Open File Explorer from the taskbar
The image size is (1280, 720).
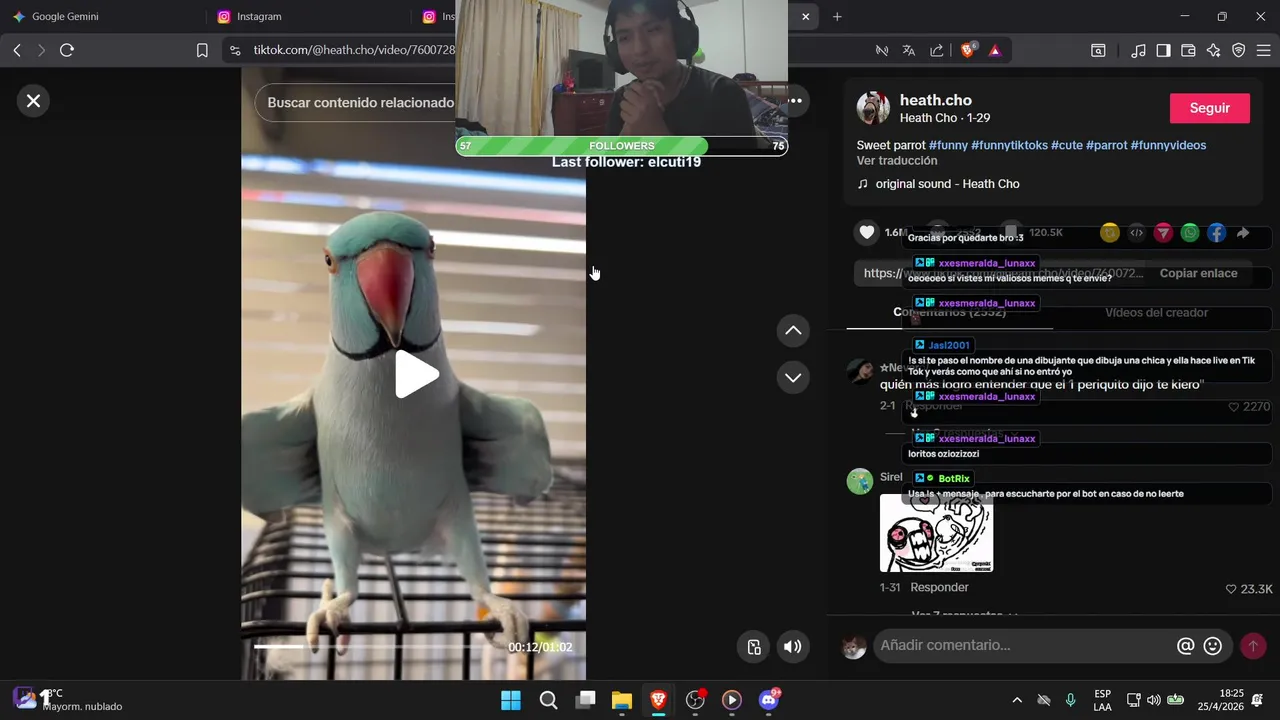(x=622, y=700)
